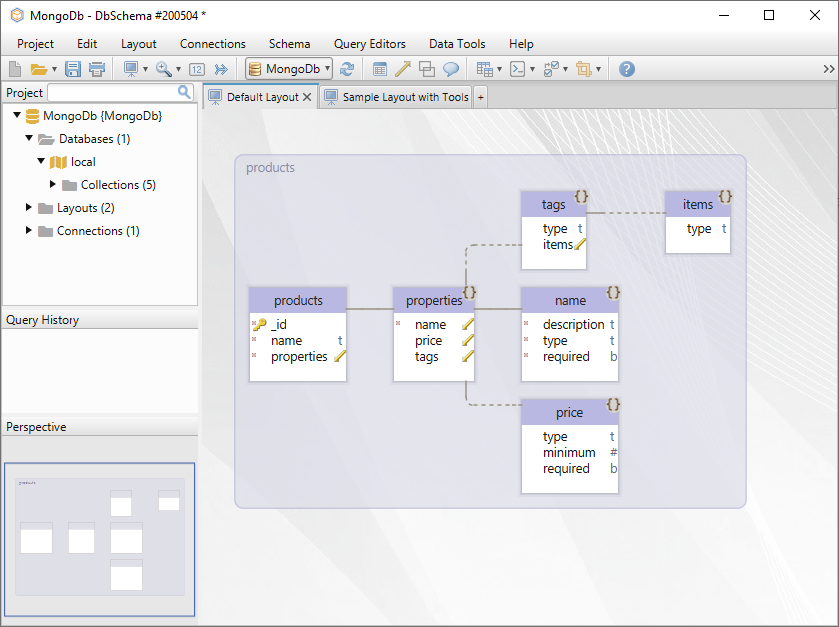Open the SQL query console icon
The height and width of the screenshot is (627, 839).
pos(518,68)
